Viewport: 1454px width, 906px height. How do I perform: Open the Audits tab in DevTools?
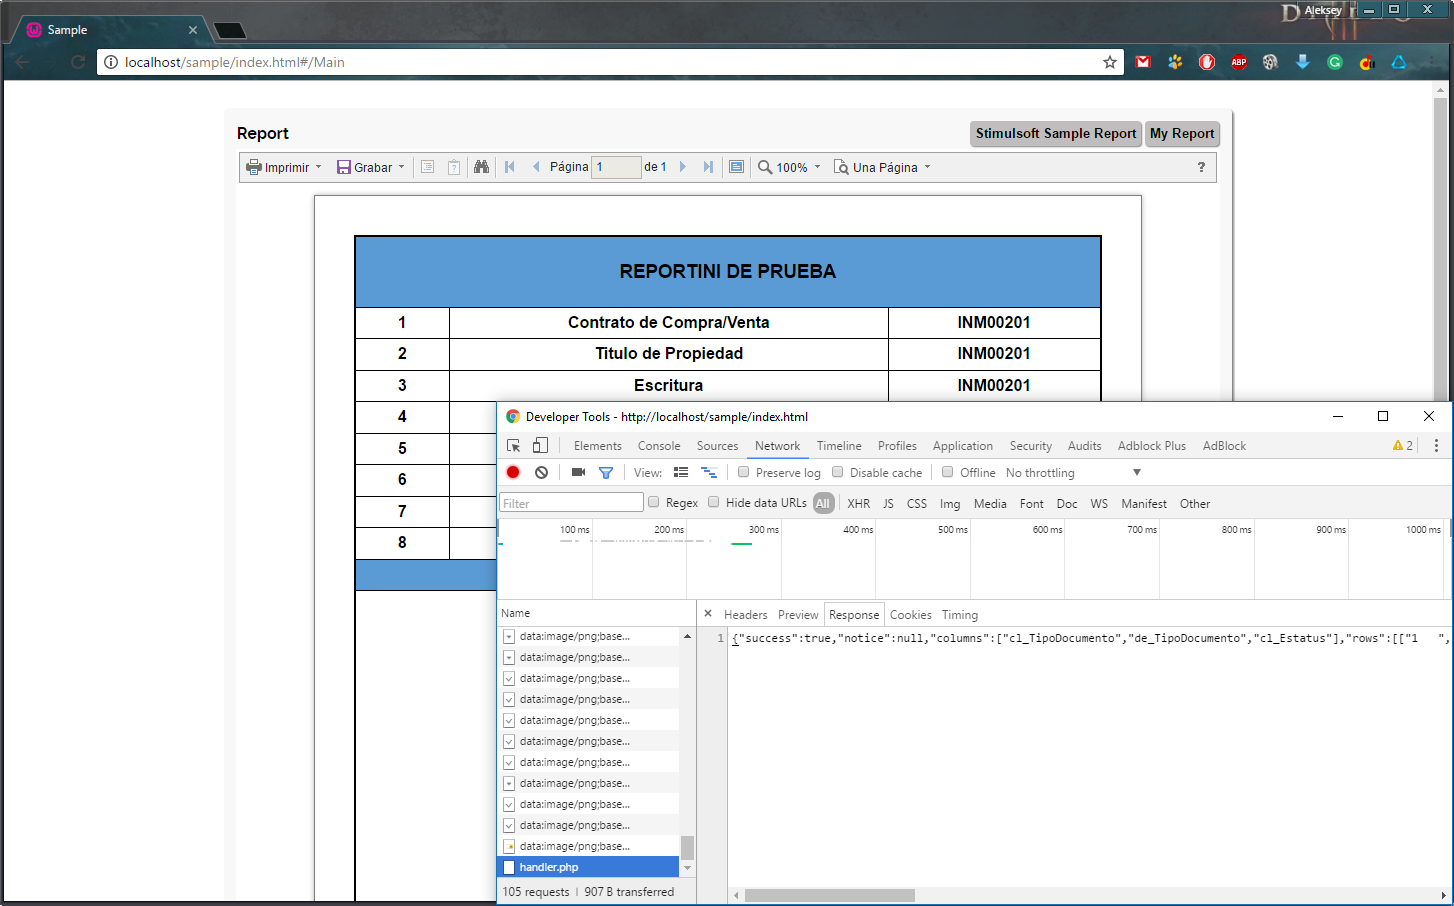pos(1085,446)
